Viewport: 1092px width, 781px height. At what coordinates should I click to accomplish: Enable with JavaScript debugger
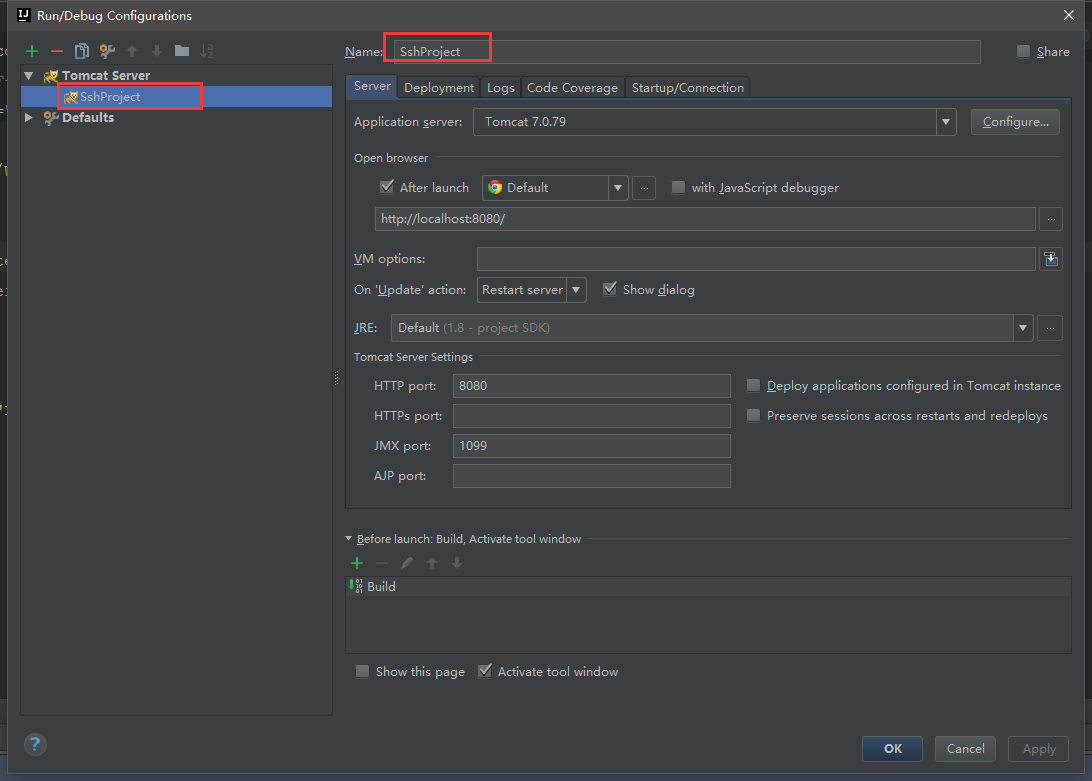click(x=678, y=187)
